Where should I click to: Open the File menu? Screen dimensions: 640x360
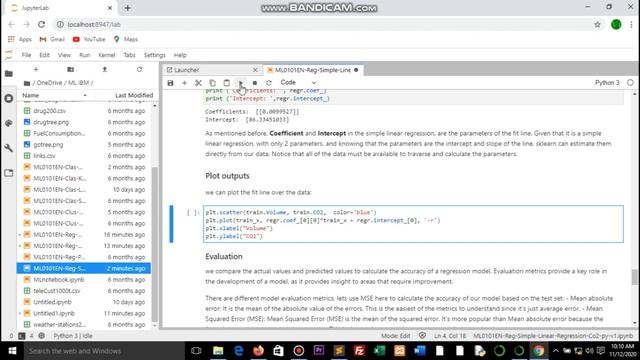click(27, 55)
